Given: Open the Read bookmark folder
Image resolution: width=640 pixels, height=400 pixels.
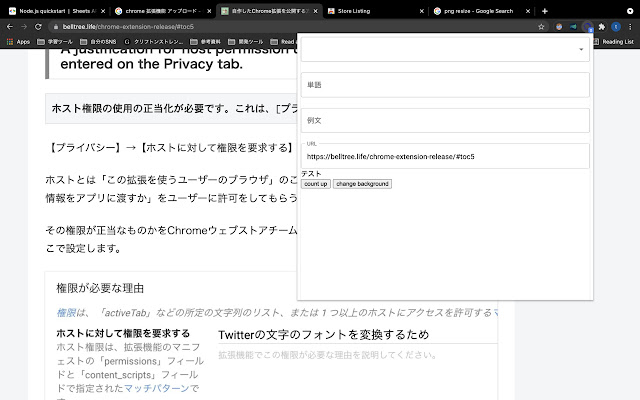Looking at the screenshot, I should tap(283, 42).
